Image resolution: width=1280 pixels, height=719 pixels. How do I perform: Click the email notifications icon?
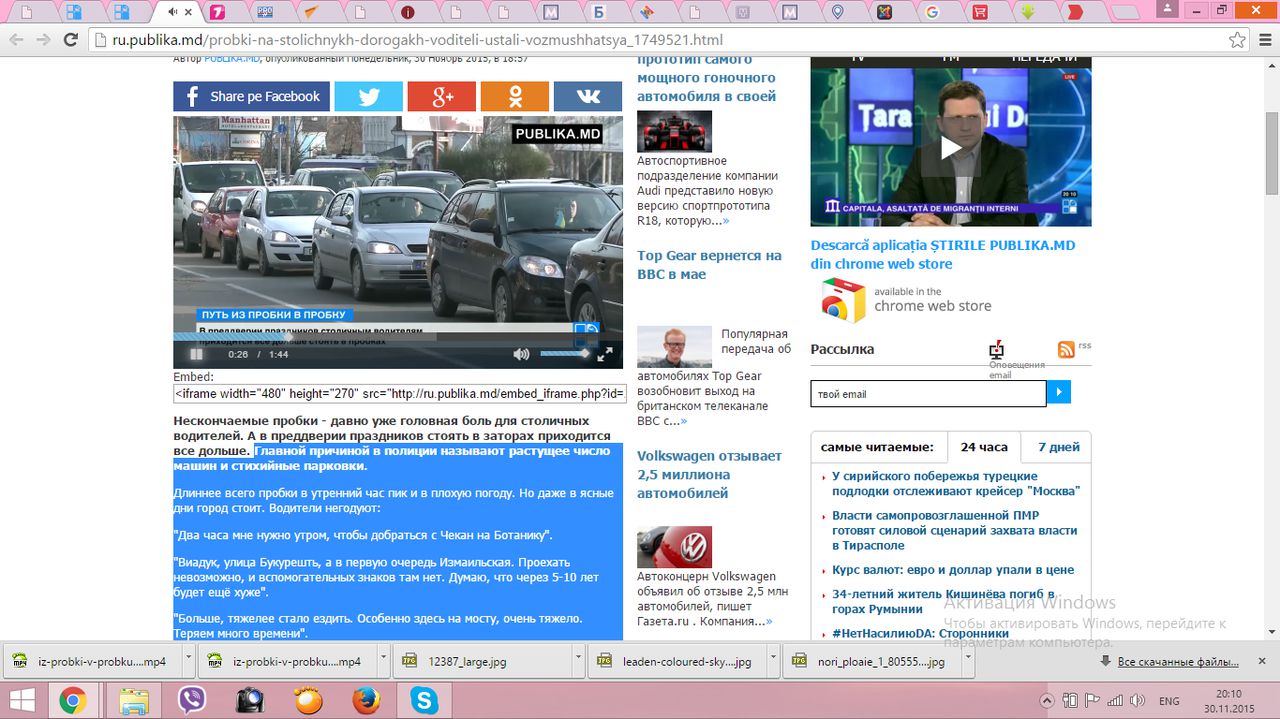click(996, 350)
